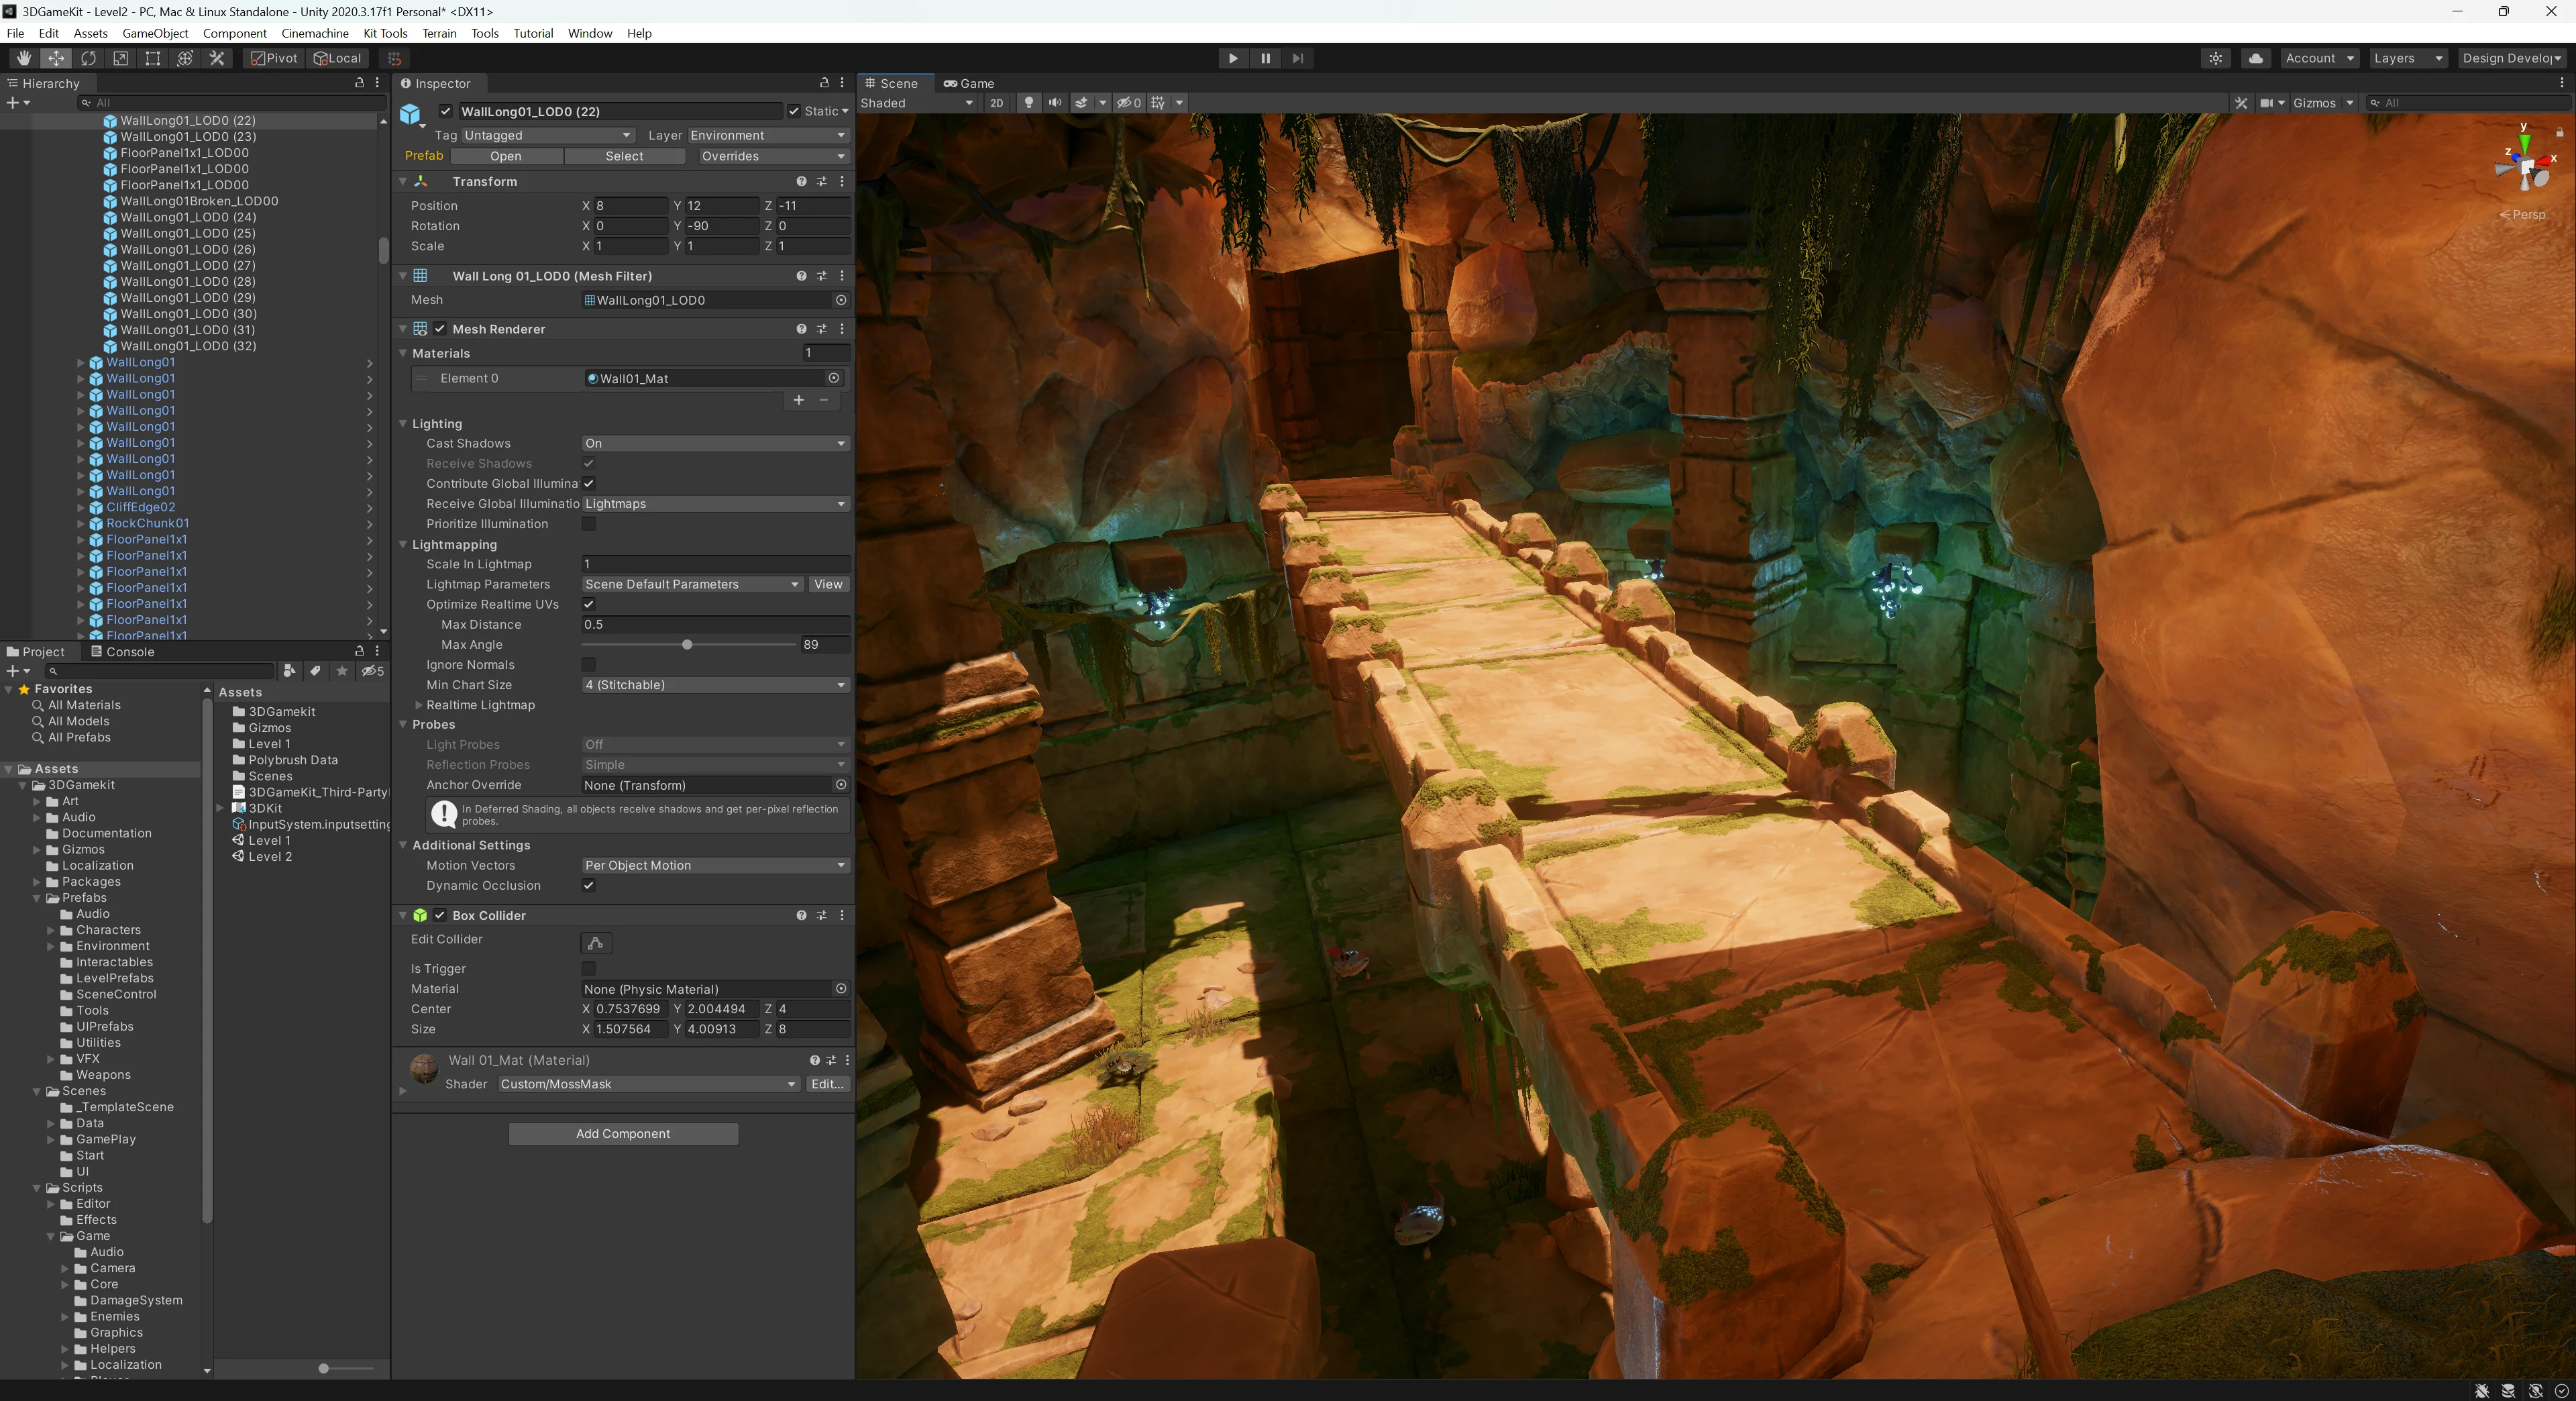The height and width of the screenshot is (1401, 2576).
Task: Open cloud services icon
Action: click(2255, 58)
